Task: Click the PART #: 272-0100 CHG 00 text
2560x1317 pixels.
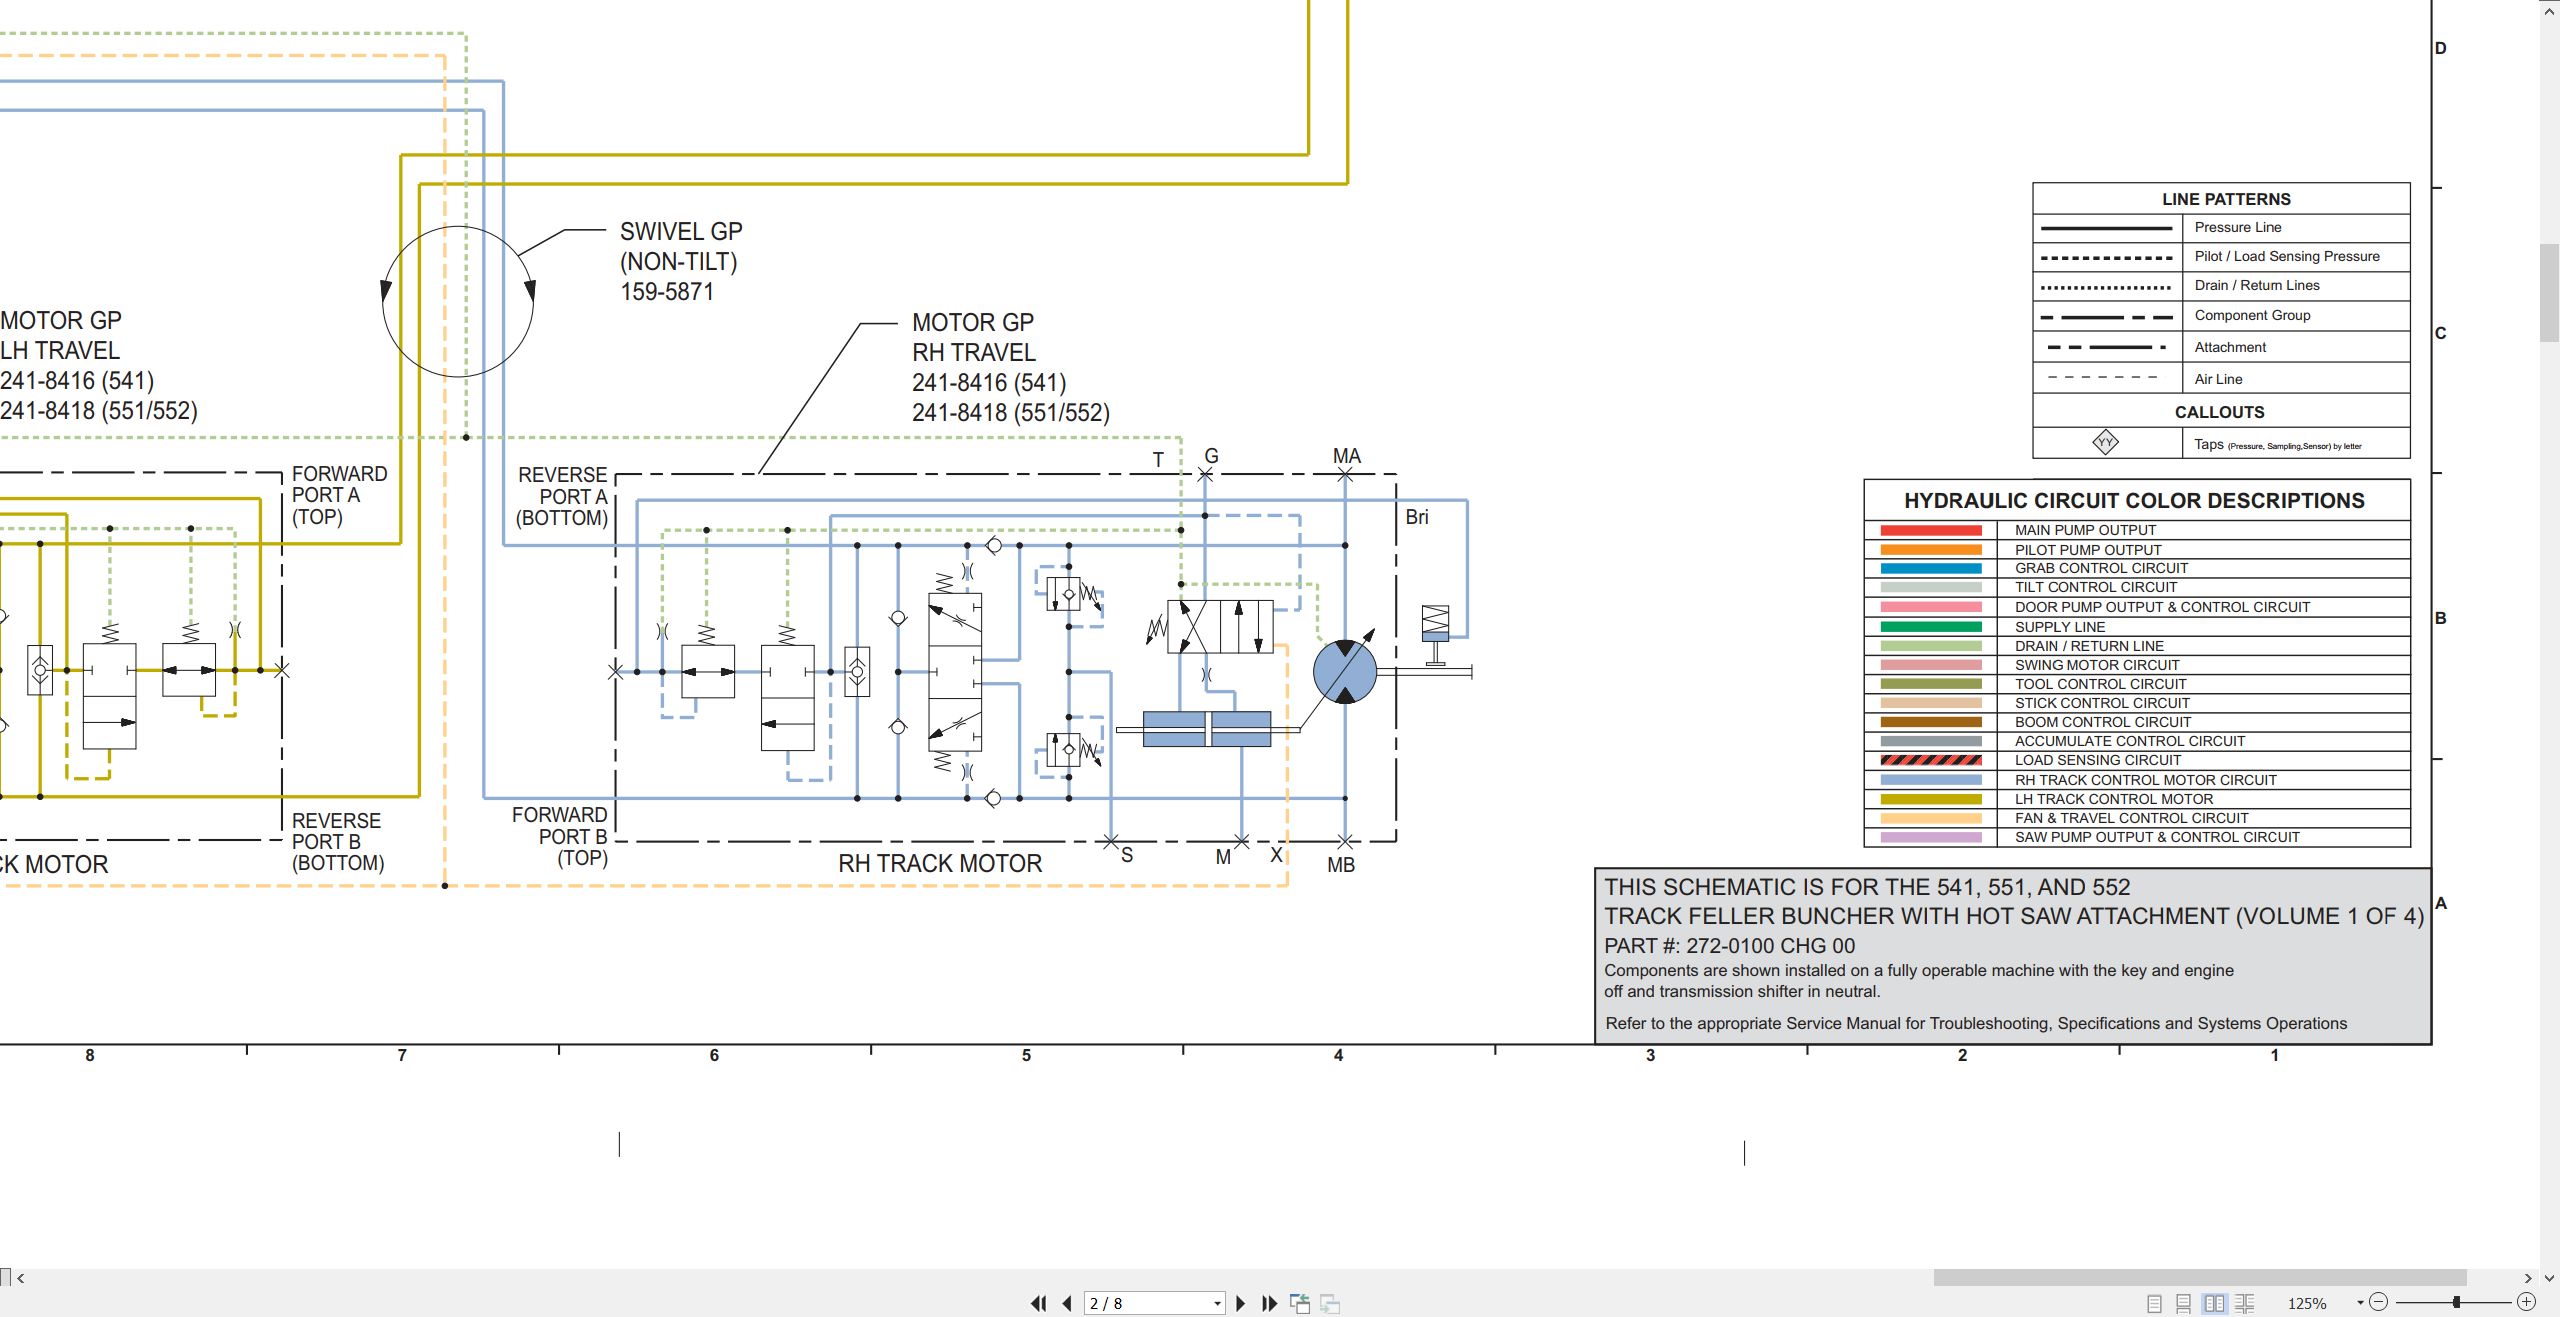Action: click(x=1729, y=946)
